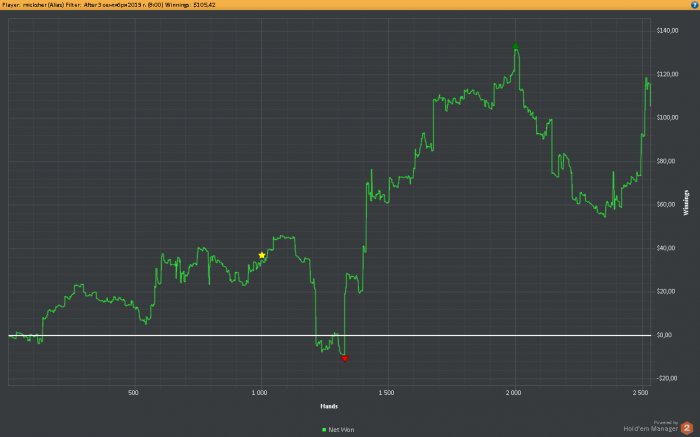Click the $20,00 axis label
This screenshot has height=437, width=700.
[x=666, y=291]
